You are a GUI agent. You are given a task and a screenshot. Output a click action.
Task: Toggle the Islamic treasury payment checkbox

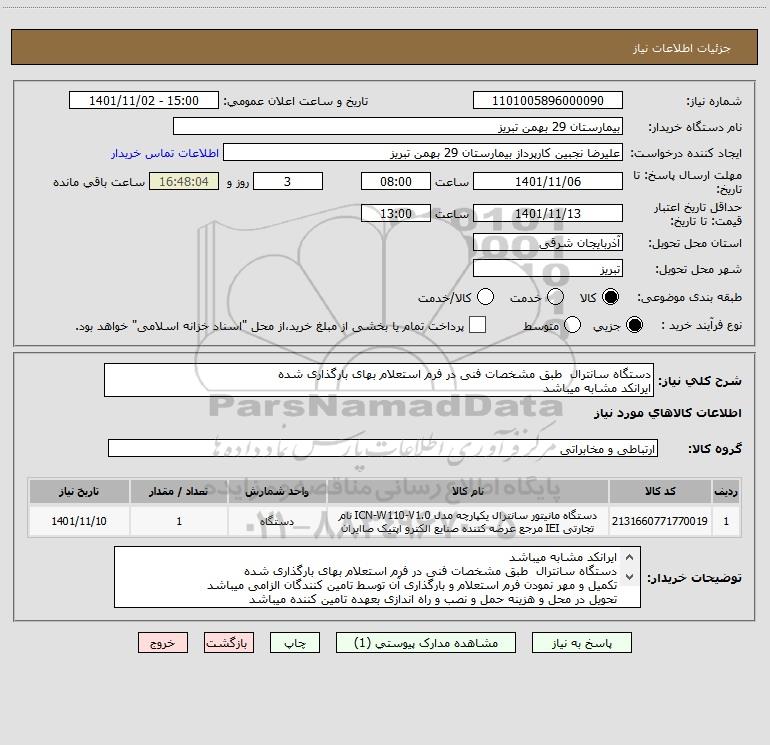[x=477, y=325]
